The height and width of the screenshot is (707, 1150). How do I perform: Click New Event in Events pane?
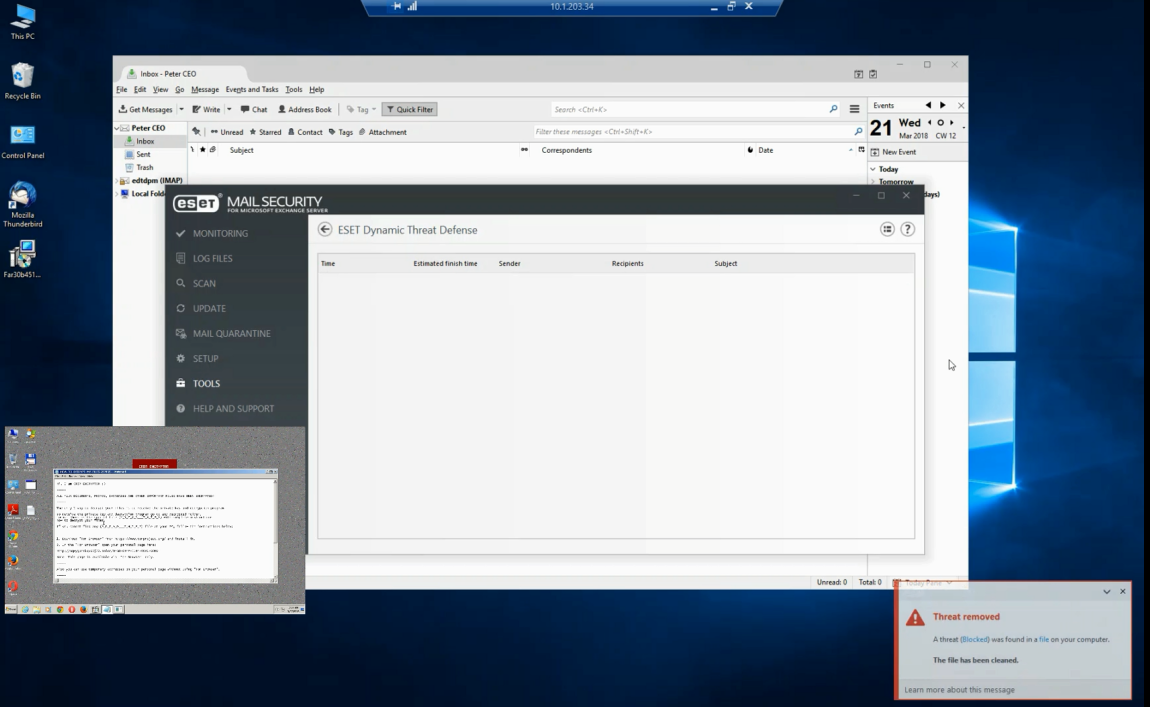coord(893,152)
